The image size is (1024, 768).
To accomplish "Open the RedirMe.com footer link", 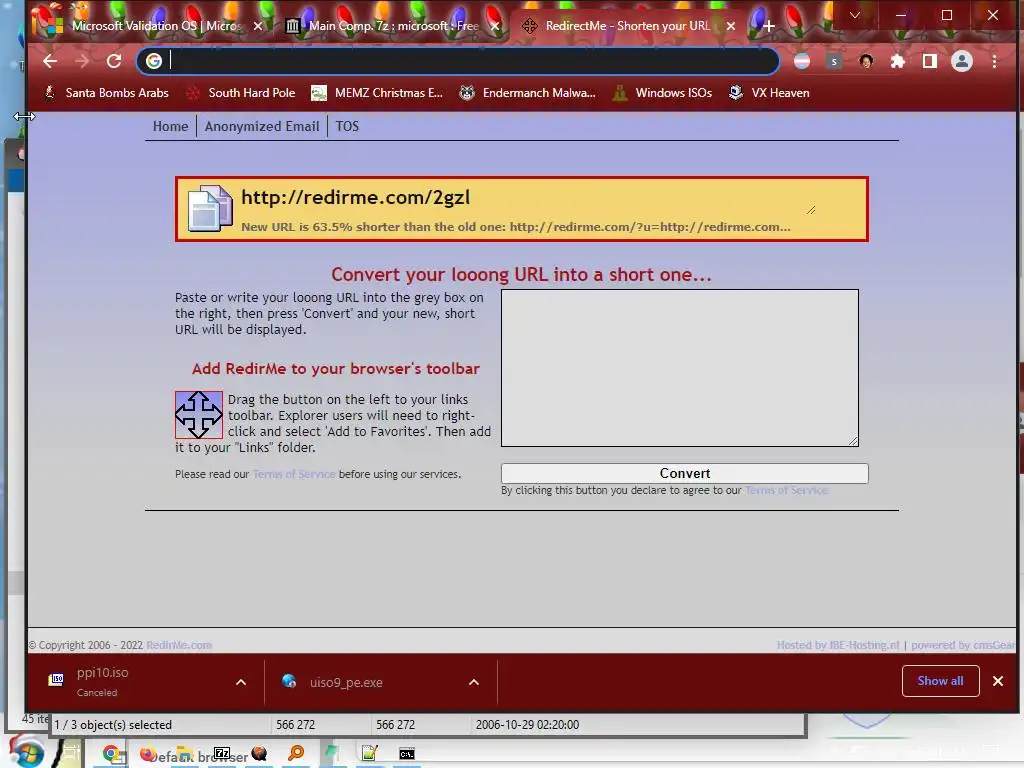I will pos(179,645).
